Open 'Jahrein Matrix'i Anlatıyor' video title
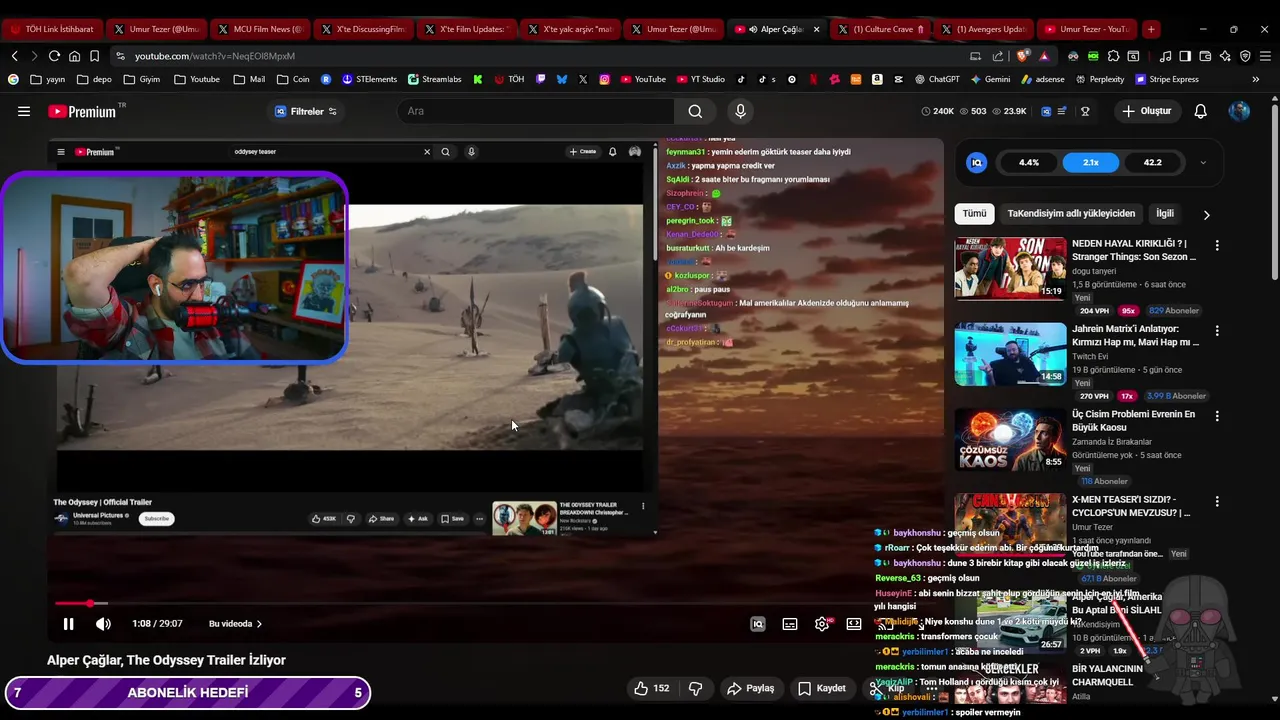The image size is (1280, 720). click(1135, 335)
